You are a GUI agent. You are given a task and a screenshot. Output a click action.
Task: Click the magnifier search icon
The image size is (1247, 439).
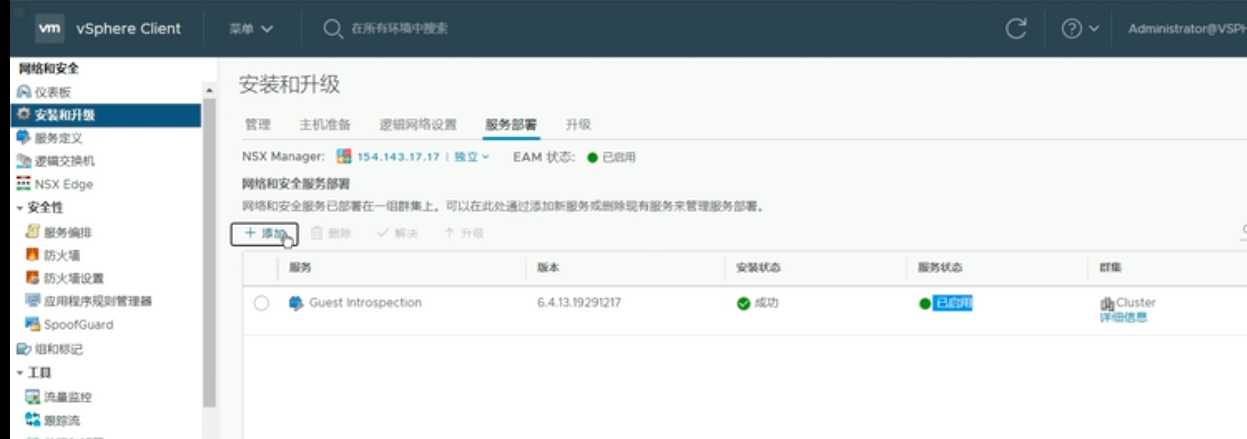(333, 29)
